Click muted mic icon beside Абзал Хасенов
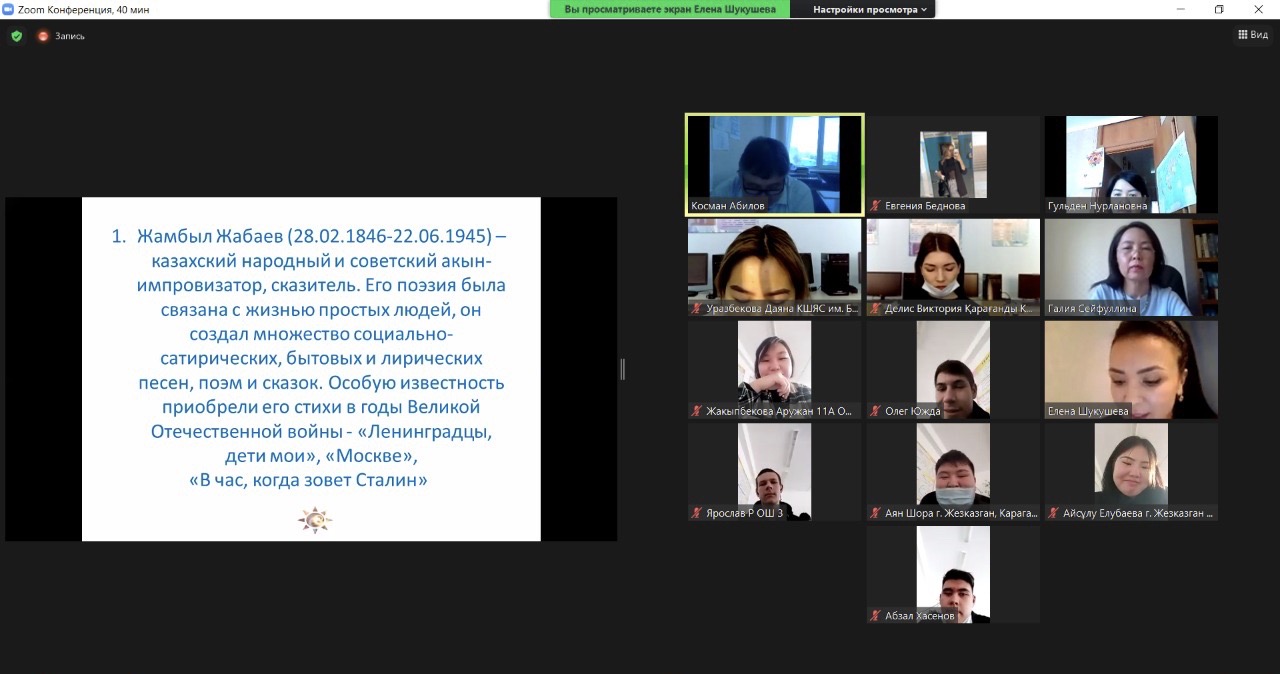 (x=876, y=616)
